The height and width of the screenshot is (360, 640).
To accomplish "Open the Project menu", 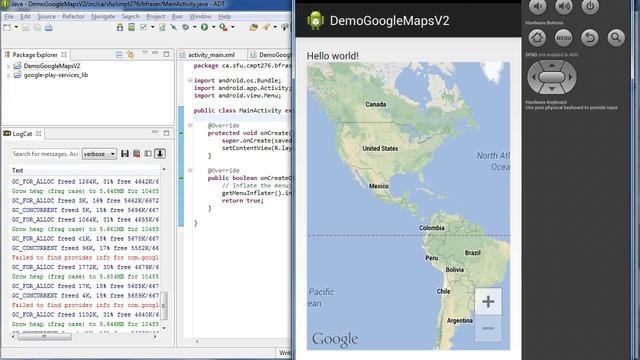I will pos(156,16).
